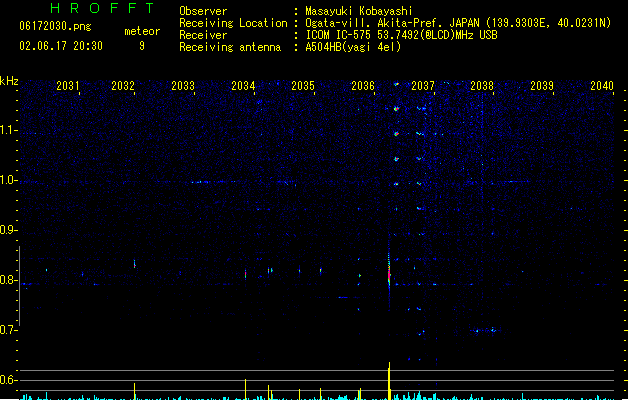Click the 2031 time marker
629x400 pixels.
pos(68,86)
